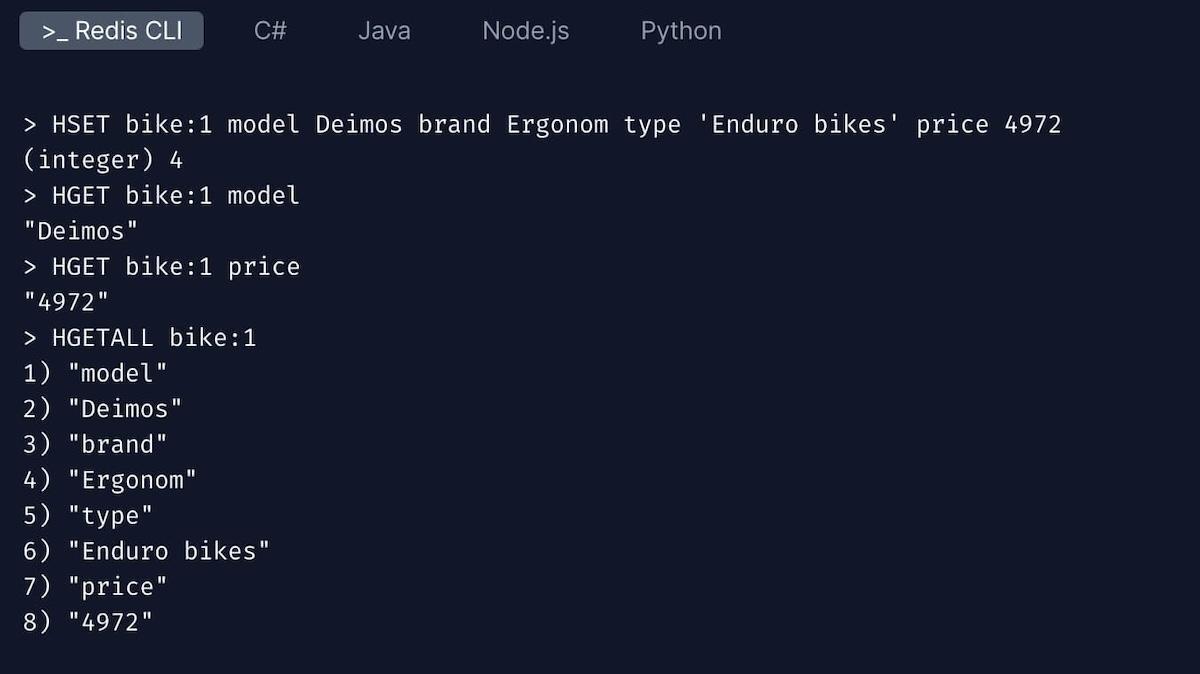Click the HSET bike:1 command line

[x=542, y=125]
